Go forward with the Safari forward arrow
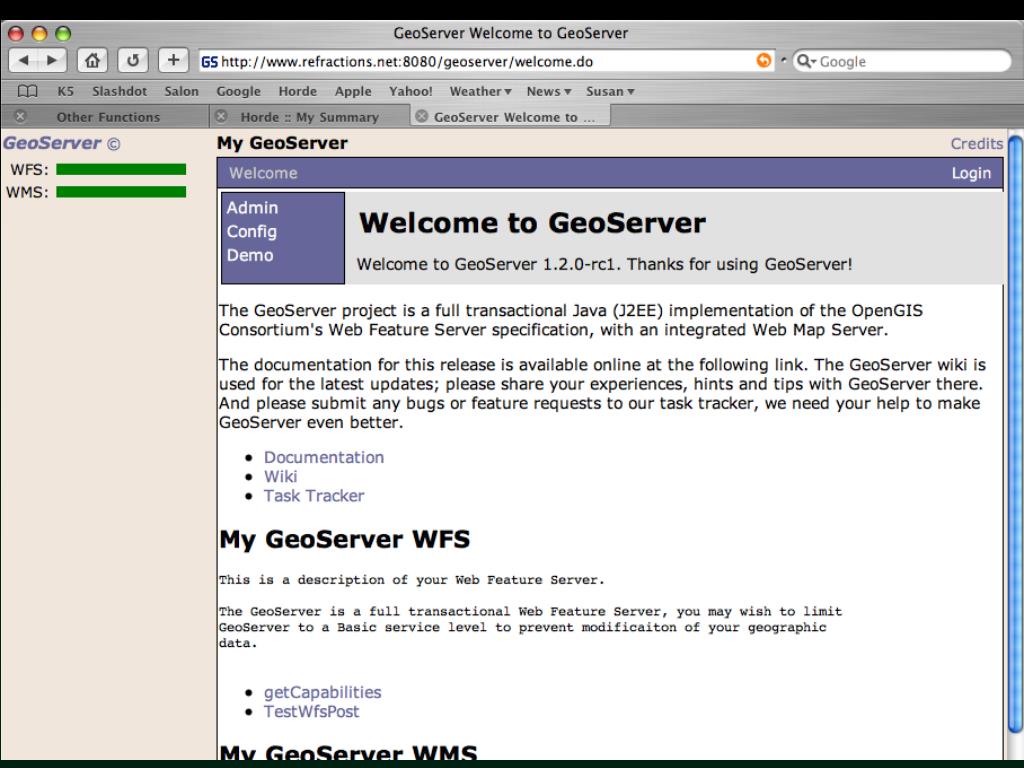Screen dimensions: 1024x768 52,61
